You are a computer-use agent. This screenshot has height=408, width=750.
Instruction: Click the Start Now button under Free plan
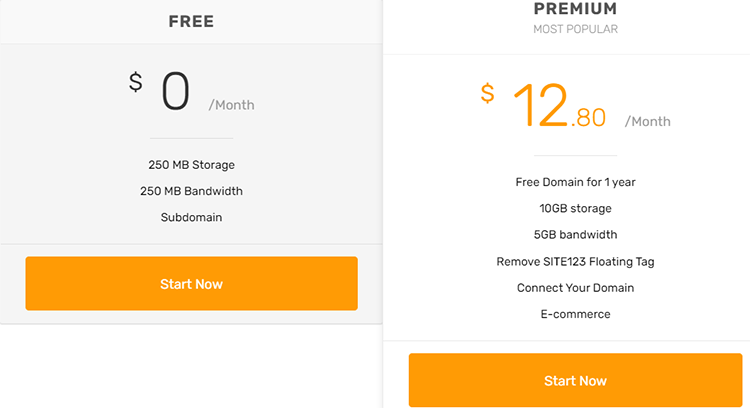tap(191, 284)
